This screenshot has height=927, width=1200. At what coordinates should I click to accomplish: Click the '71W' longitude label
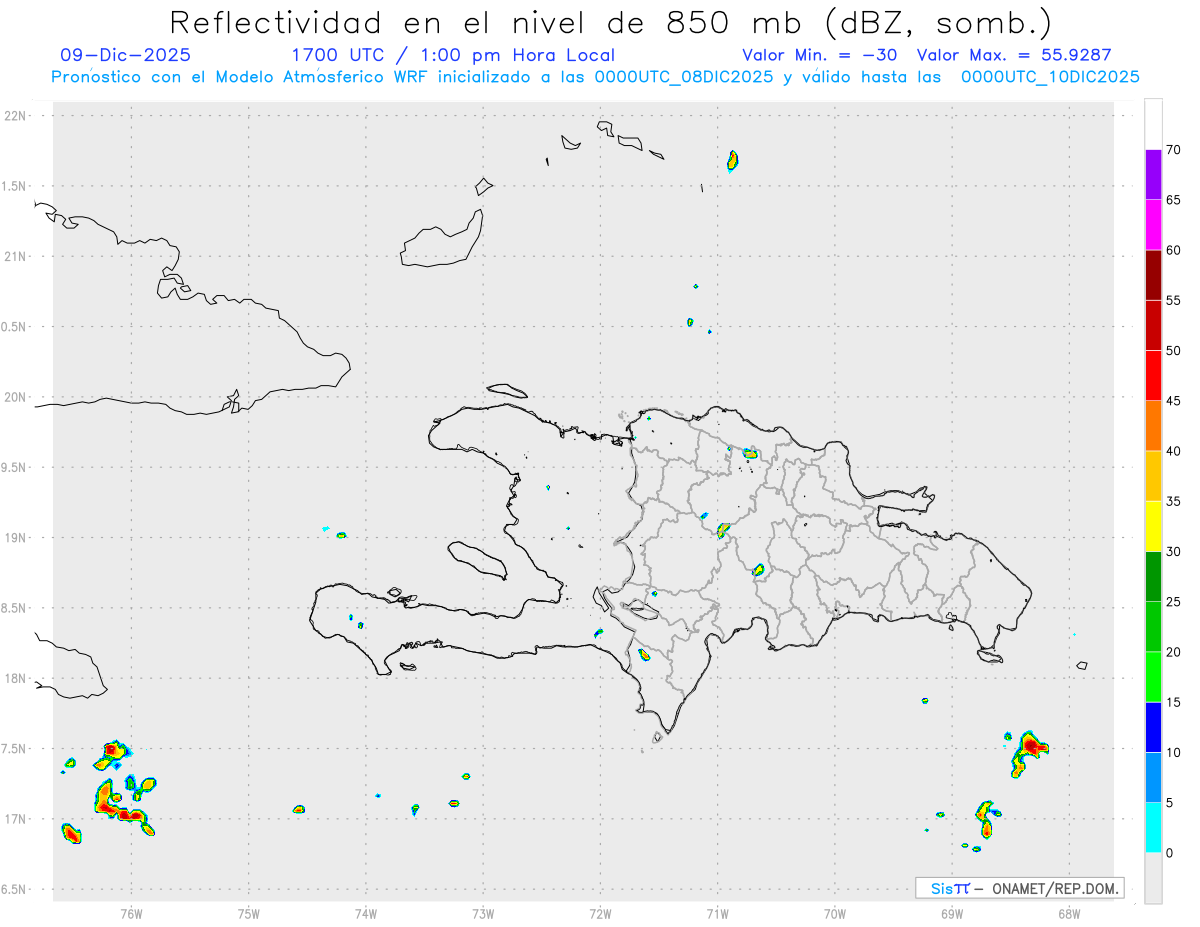tap(718, 913)
